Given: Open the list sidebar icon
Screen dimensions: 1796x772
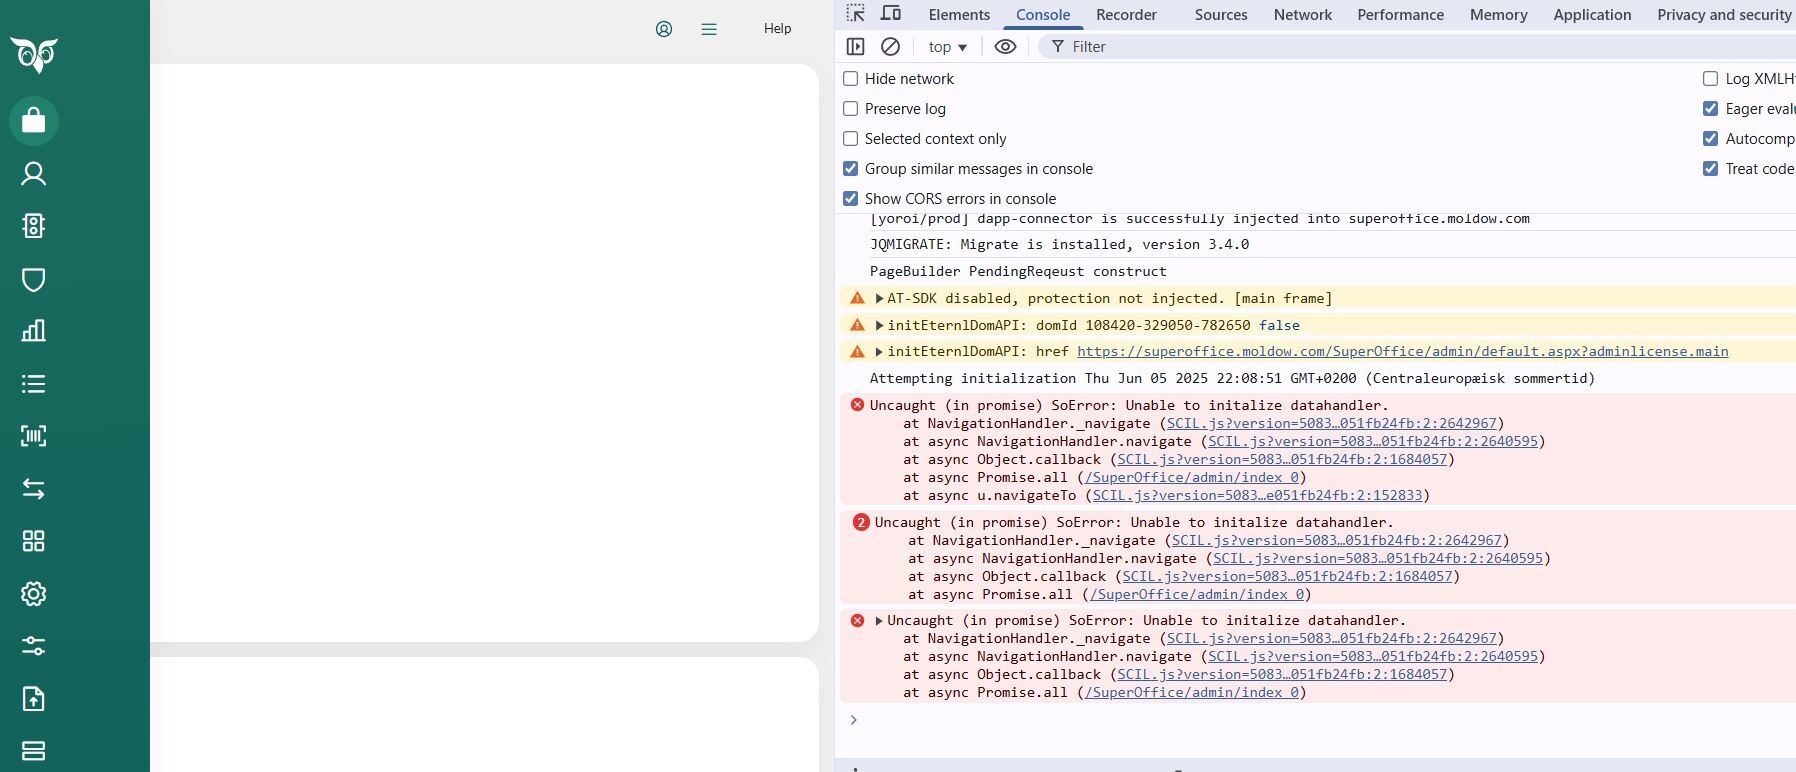Looking at the screenshot, I should click(x=34, y=384).
